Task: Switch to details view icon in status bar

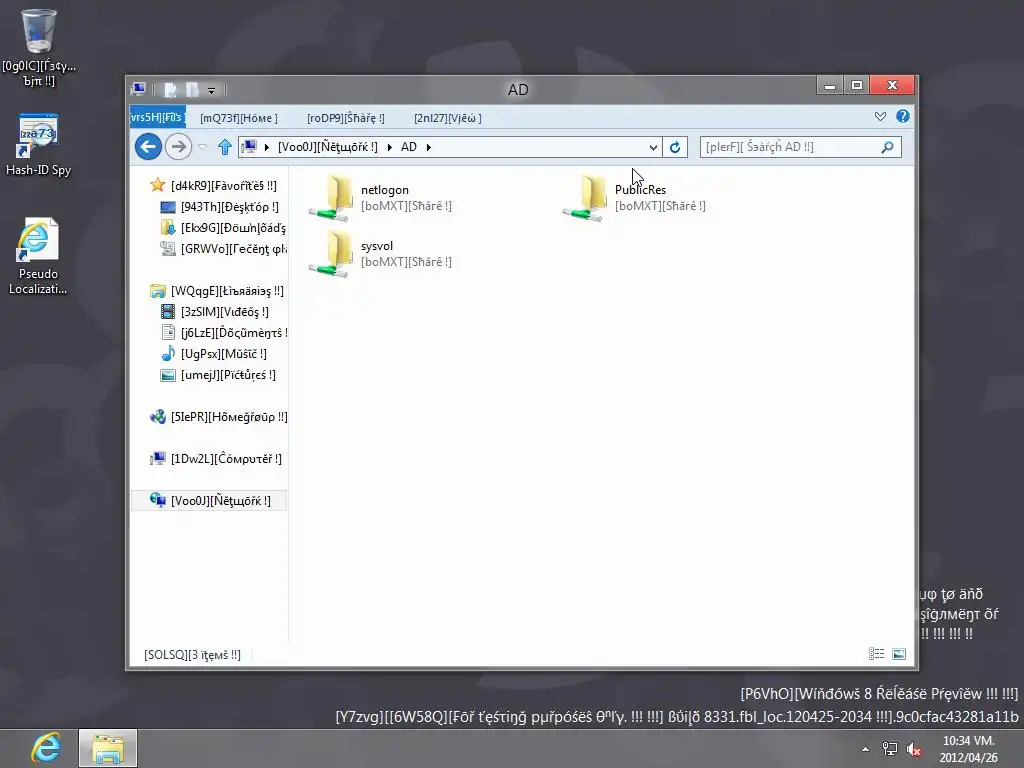Action: tap(876, 654)
